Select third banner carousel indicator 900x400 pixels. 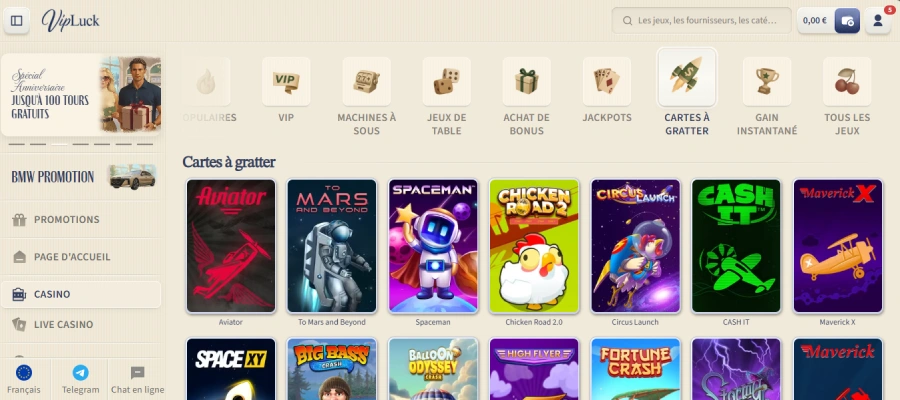coord(60,145)
